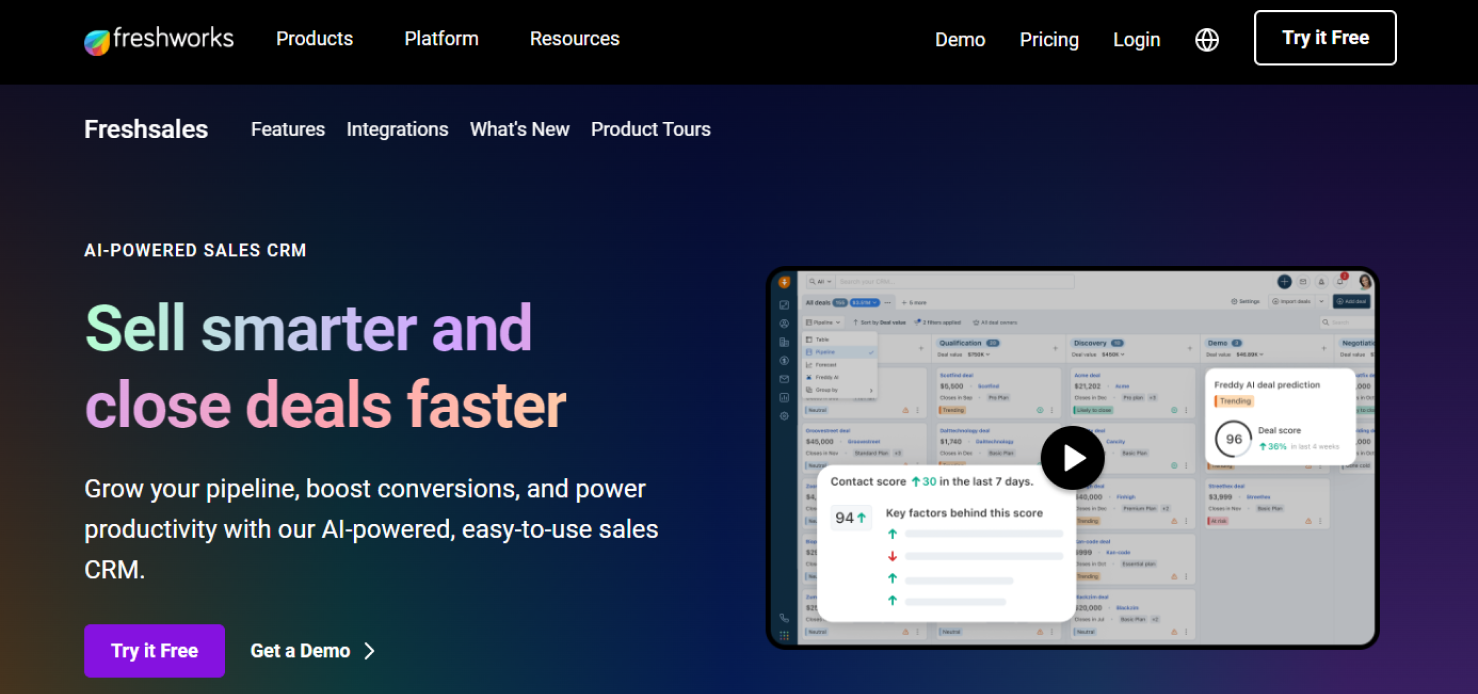1478x694 pixels.
Task: Click the Get a Demo link
Action: pyautogui.click(x=300, y=651)
